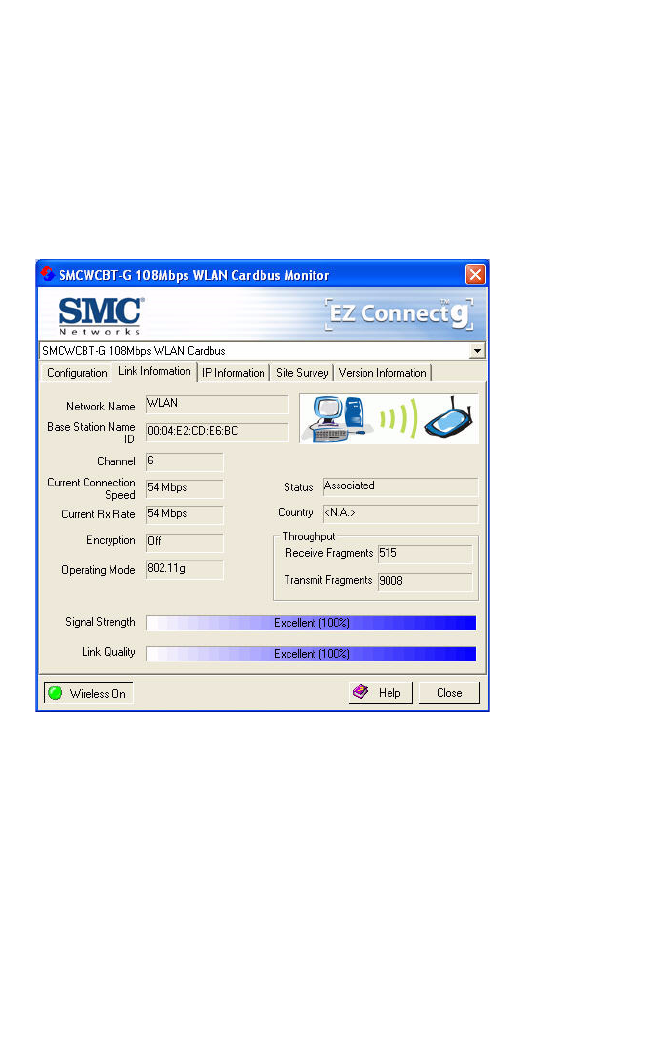Click the Country field showing <N.A.>

pyautogui.click(x=400, y=514)
